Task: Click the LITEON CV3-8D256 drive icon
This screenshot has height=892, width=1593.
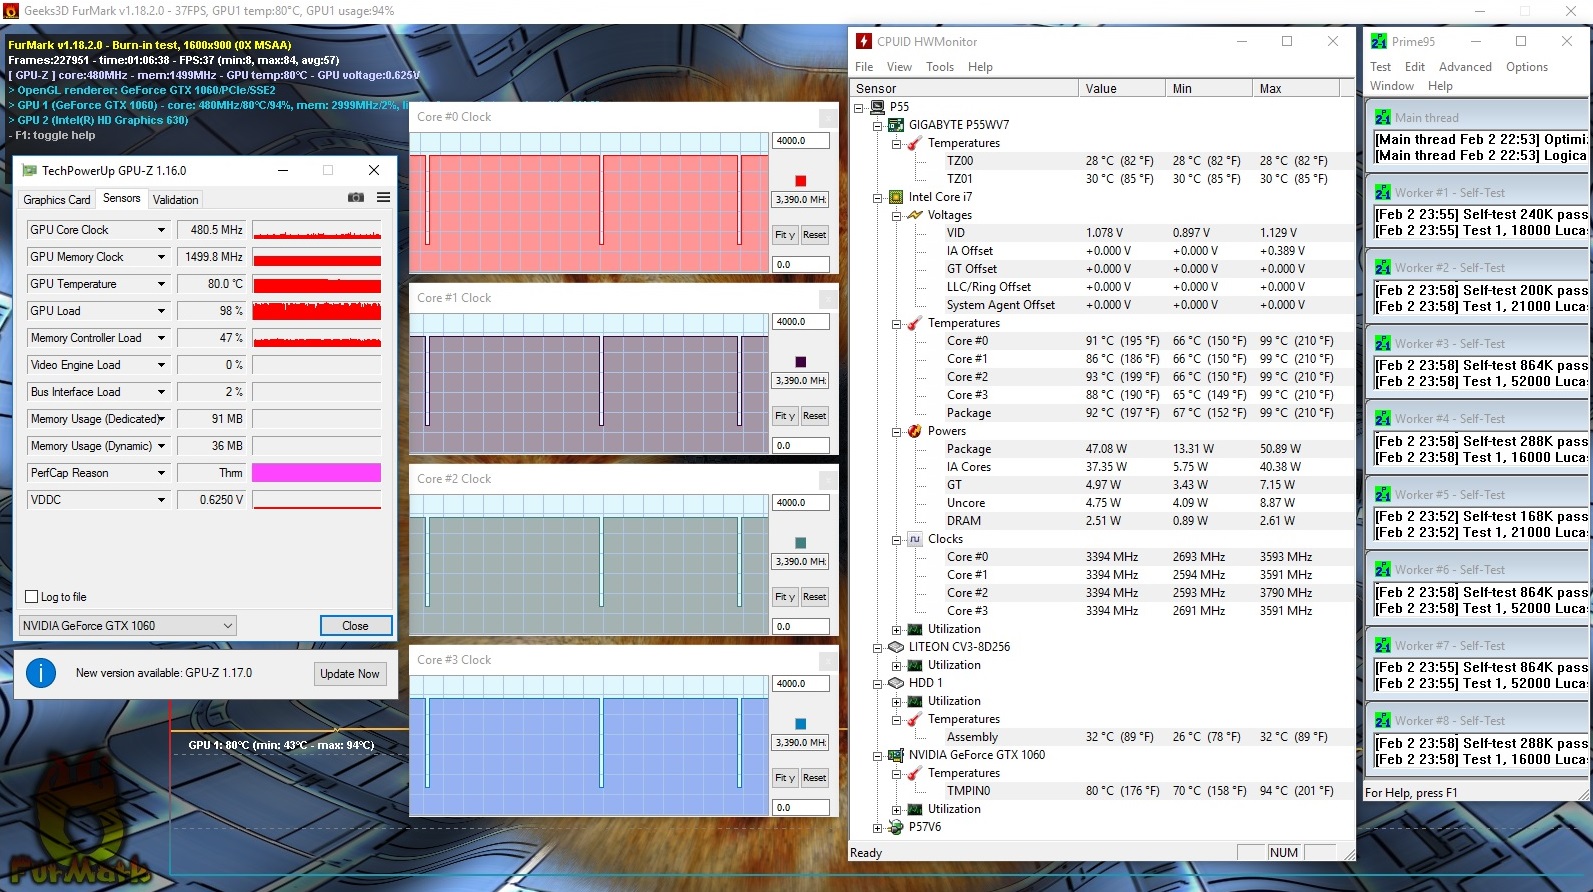Action: point(896,647)
